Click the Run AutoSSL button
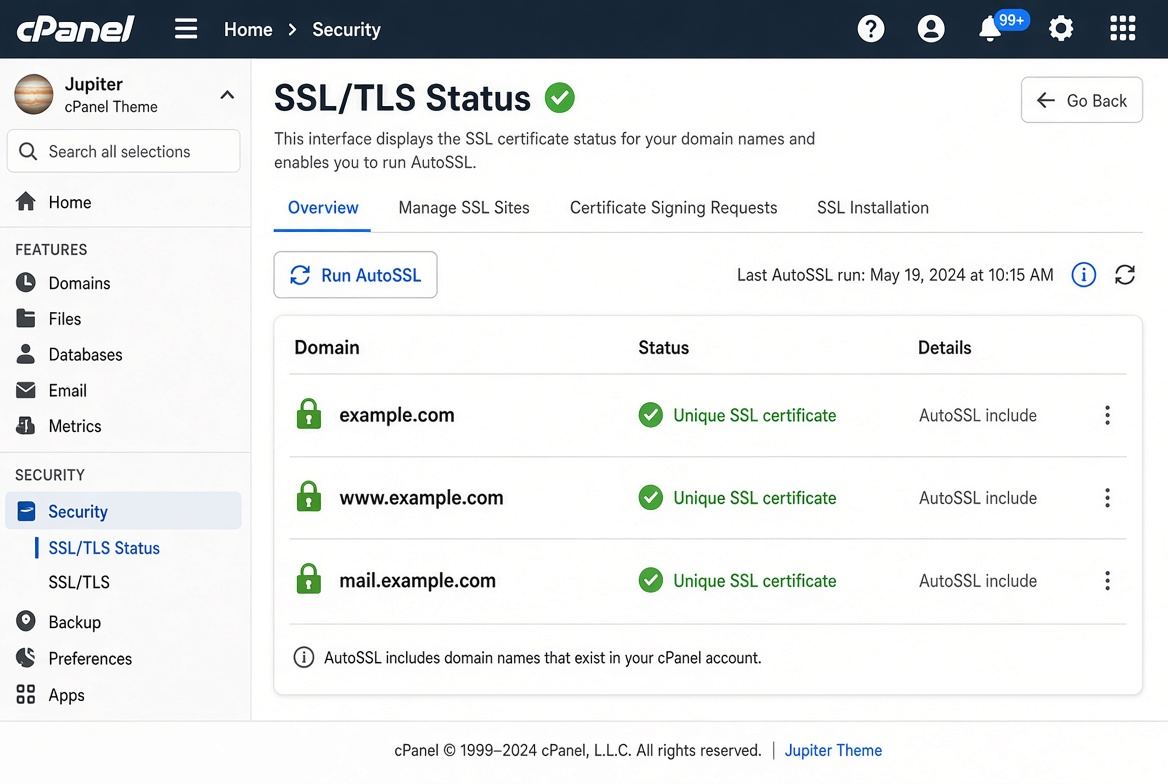 coord(355,275)
